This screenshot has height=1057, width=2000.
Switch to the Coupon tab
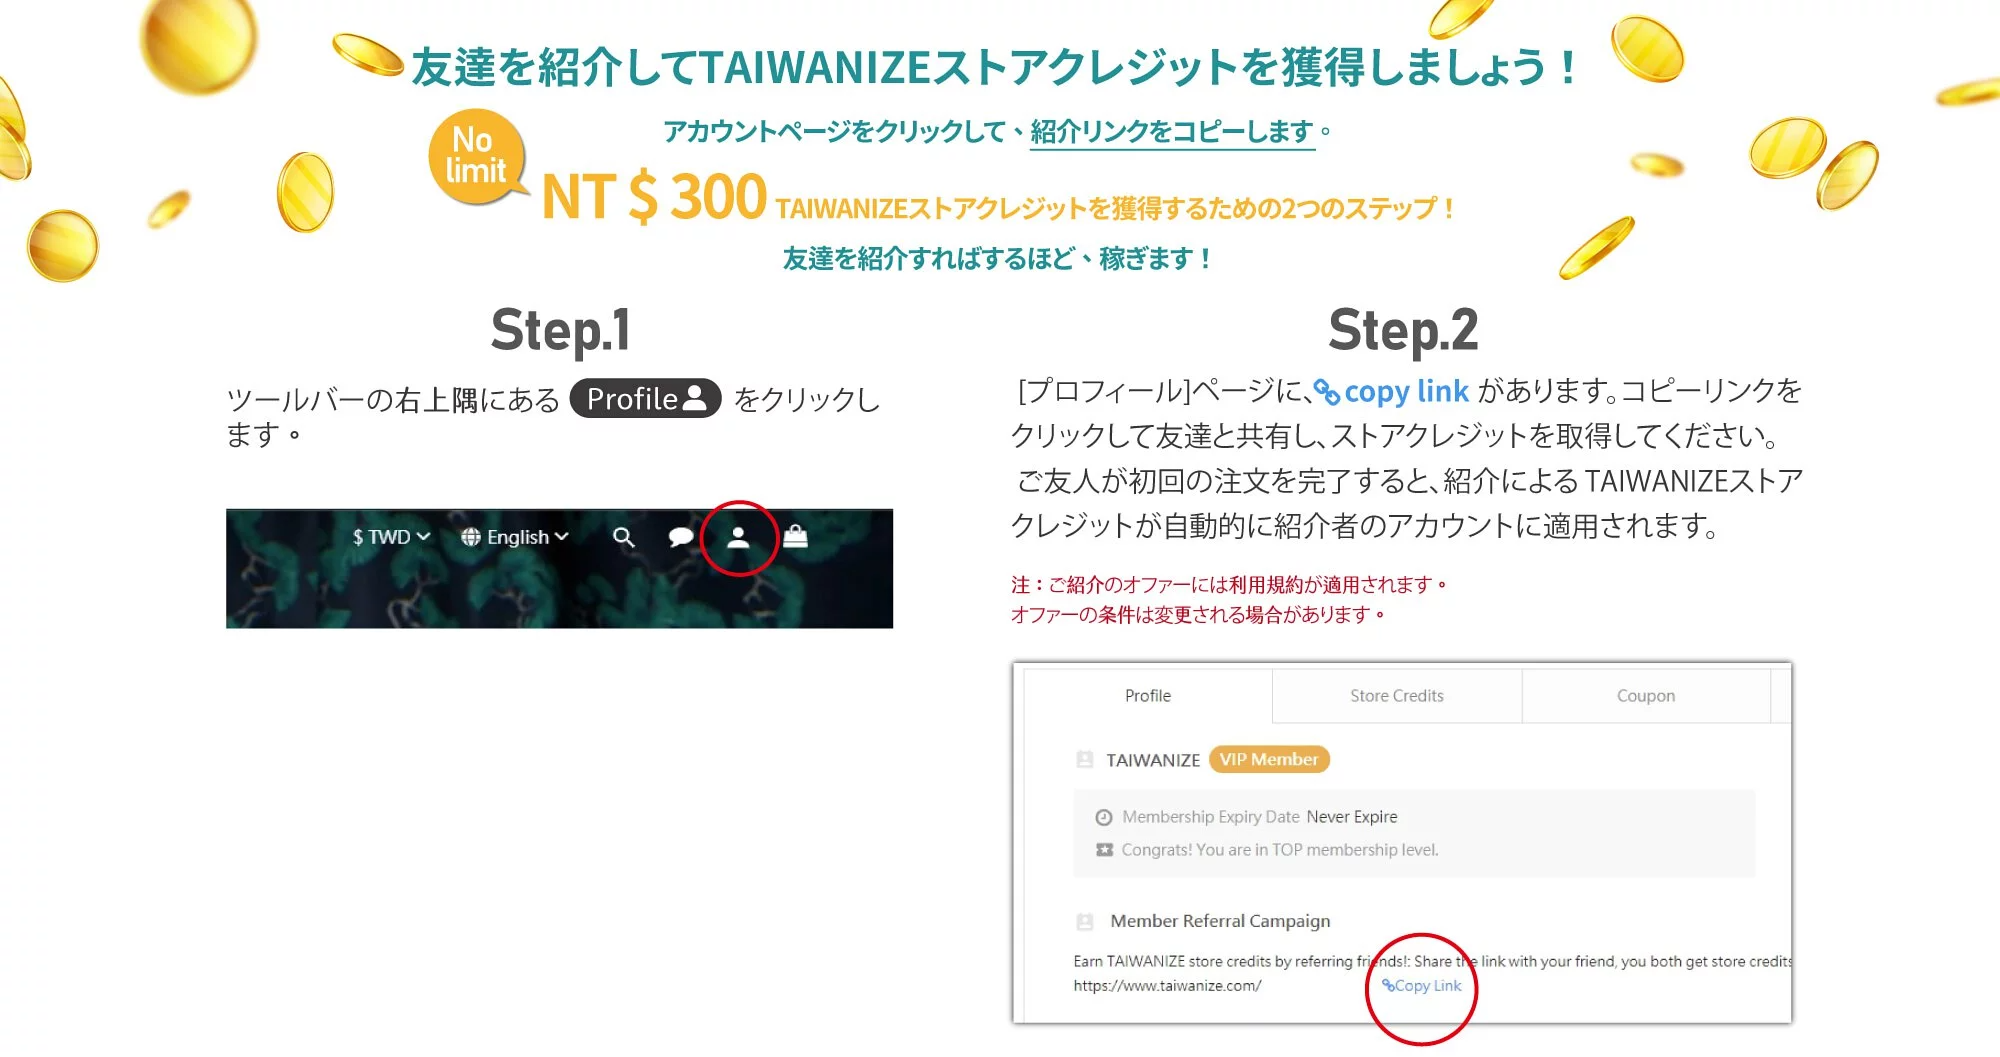(1646, 696)
